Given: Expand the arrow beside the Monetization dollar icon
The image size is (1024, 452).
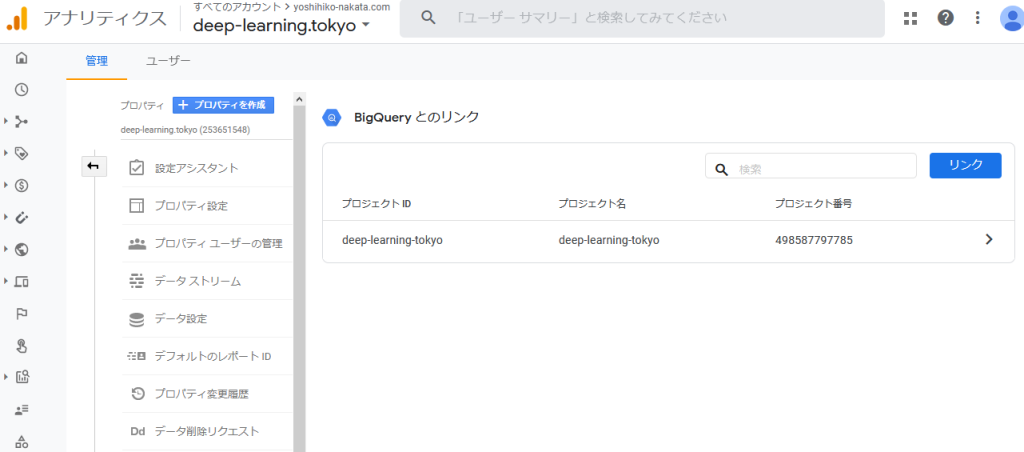Looking at the screenshot, I should click(x=6, y=186).
